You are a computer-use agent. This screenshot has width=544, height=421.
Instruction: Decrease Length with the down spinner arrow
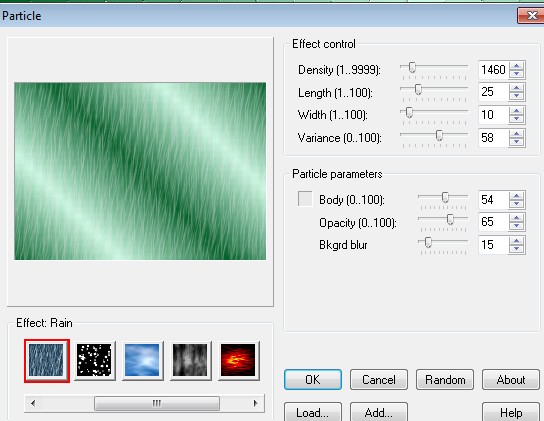coord(517,96)
